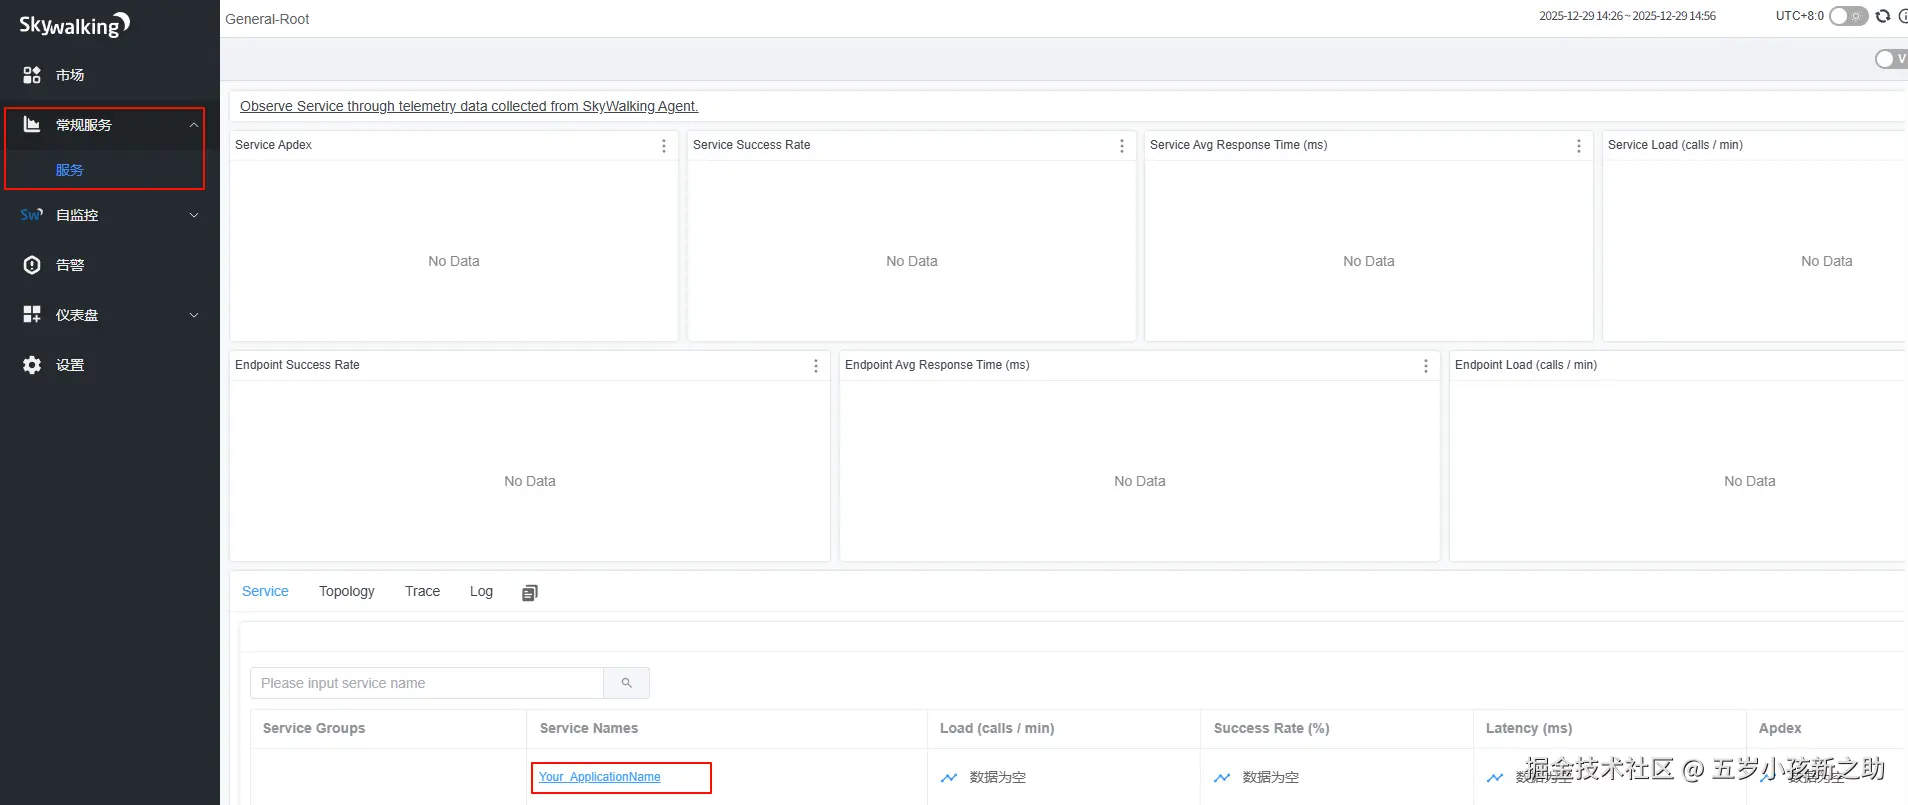Open the 设置 settings gear item

point(33,365)
